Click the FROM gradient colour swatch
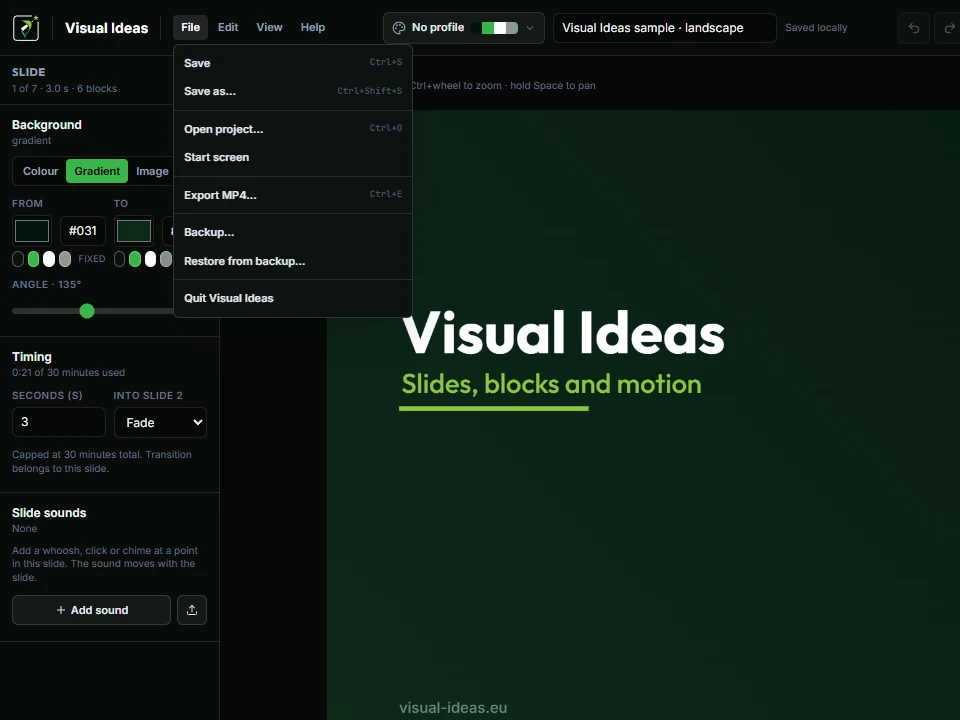960x720 pixels. [x=32, y=231]
